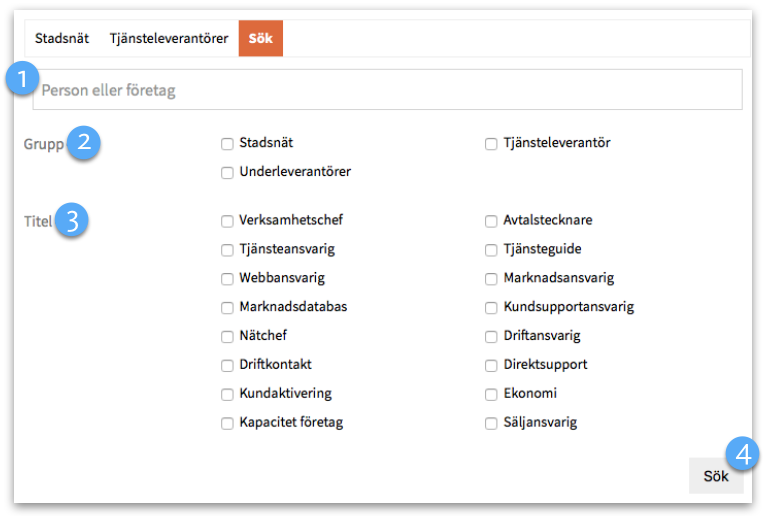Enable the Direktsupport checkbox
Screen dimensions: 766x520
(x=491, y=365)
